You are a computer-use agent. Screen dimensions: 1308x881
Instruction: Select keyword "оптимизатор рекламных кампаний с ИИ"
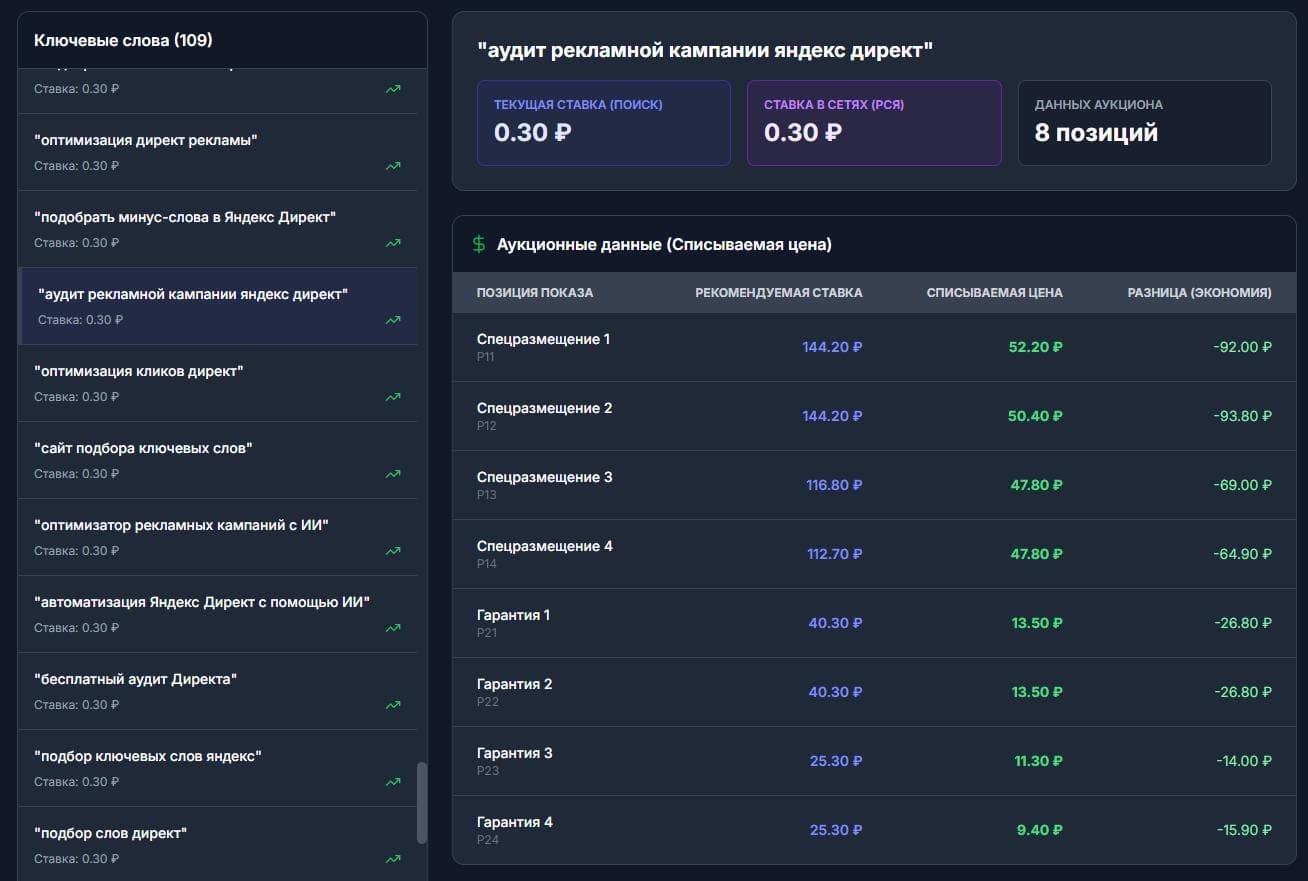pos(218,537)
